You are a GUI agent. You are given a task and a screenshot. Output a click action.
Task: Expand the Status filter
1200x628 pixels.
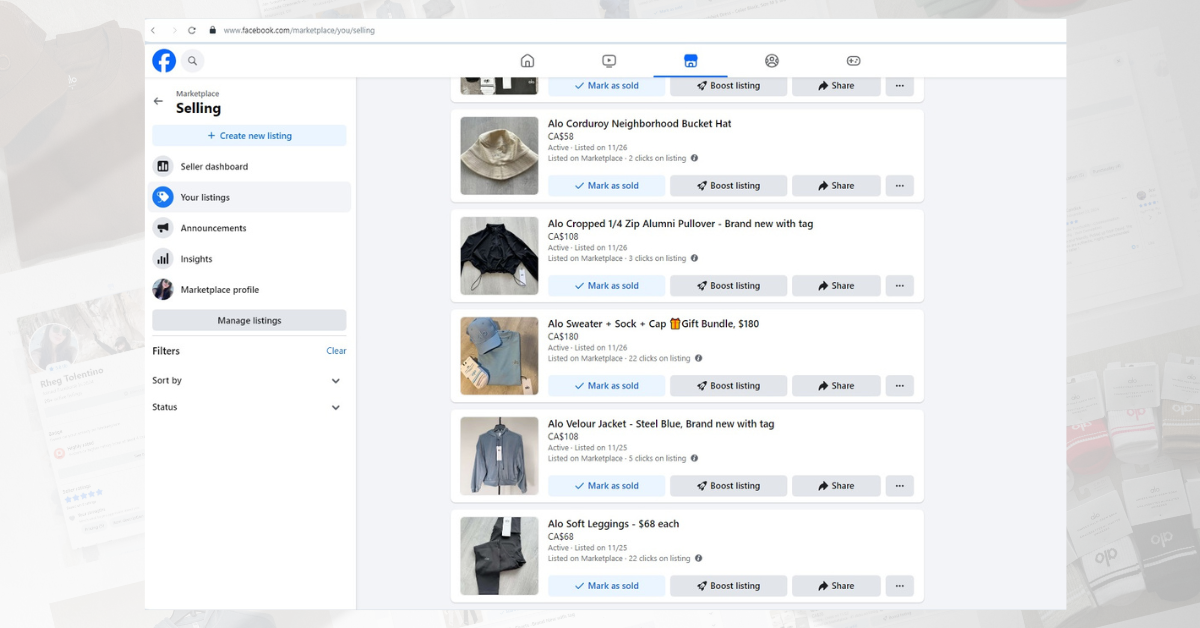point(249,407)
